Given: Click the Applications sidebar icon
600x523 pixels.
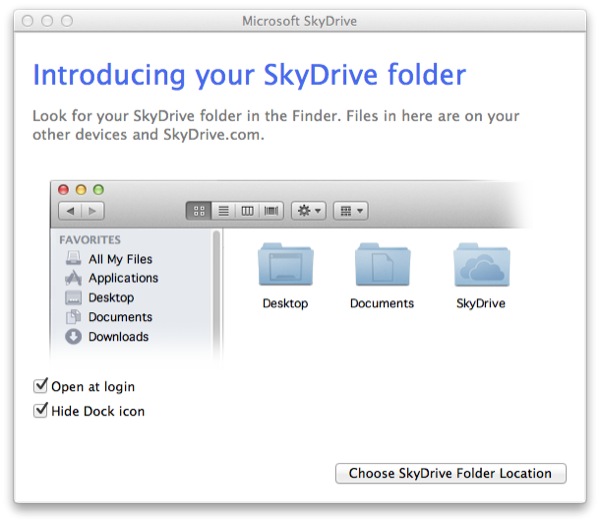Looking at the screenshot, I should 73,278.
